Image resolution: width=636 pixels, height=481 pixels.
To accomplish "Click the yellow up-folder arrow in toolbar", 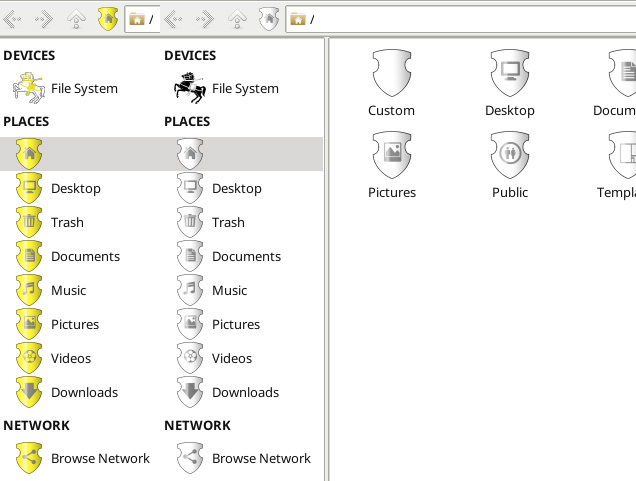I will tap(76, 19).
